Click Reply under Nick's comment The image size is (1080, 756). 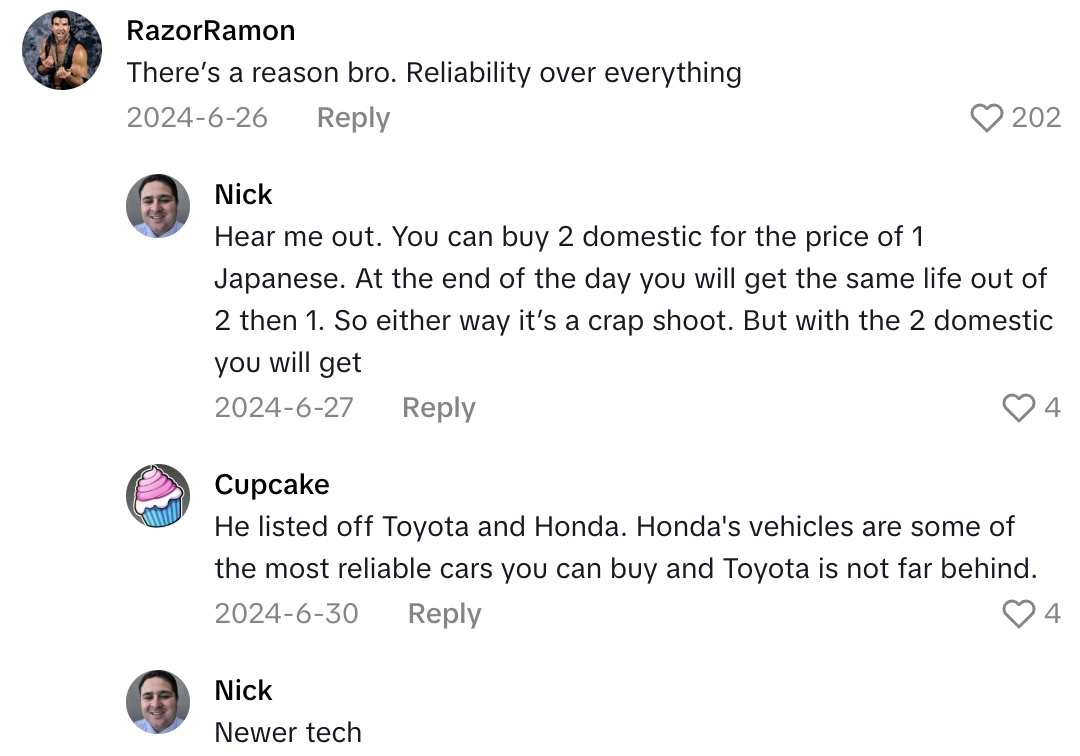(x=438, y=408)
